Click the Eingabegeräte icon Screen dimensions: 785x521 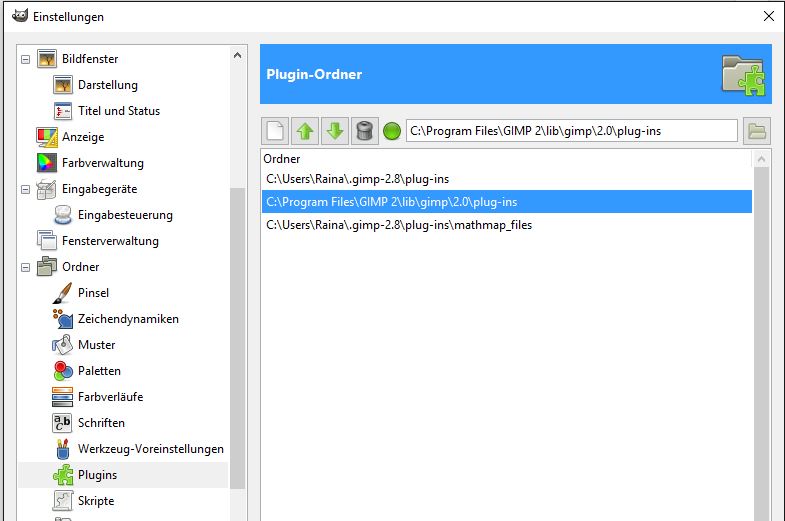(47, 189)
